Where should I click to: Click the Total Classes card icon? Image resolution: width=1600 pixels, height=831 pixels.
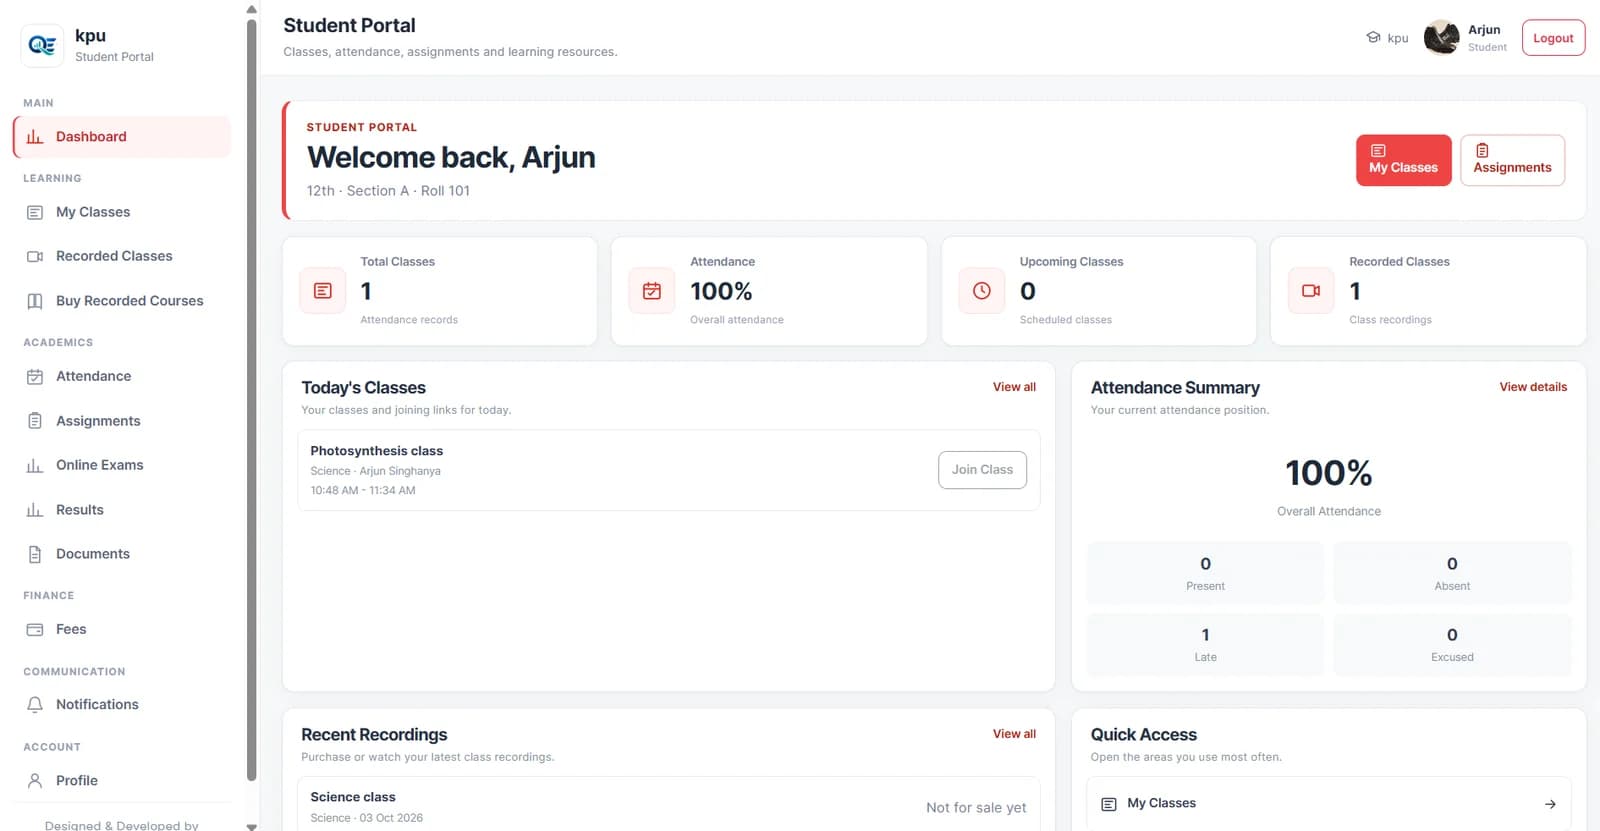[x=323, y=291]
